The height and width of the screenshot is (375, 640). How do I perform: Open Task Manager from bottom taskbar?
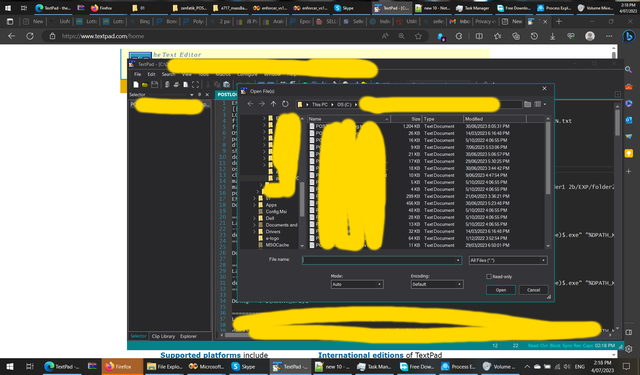tap(374, 366)
